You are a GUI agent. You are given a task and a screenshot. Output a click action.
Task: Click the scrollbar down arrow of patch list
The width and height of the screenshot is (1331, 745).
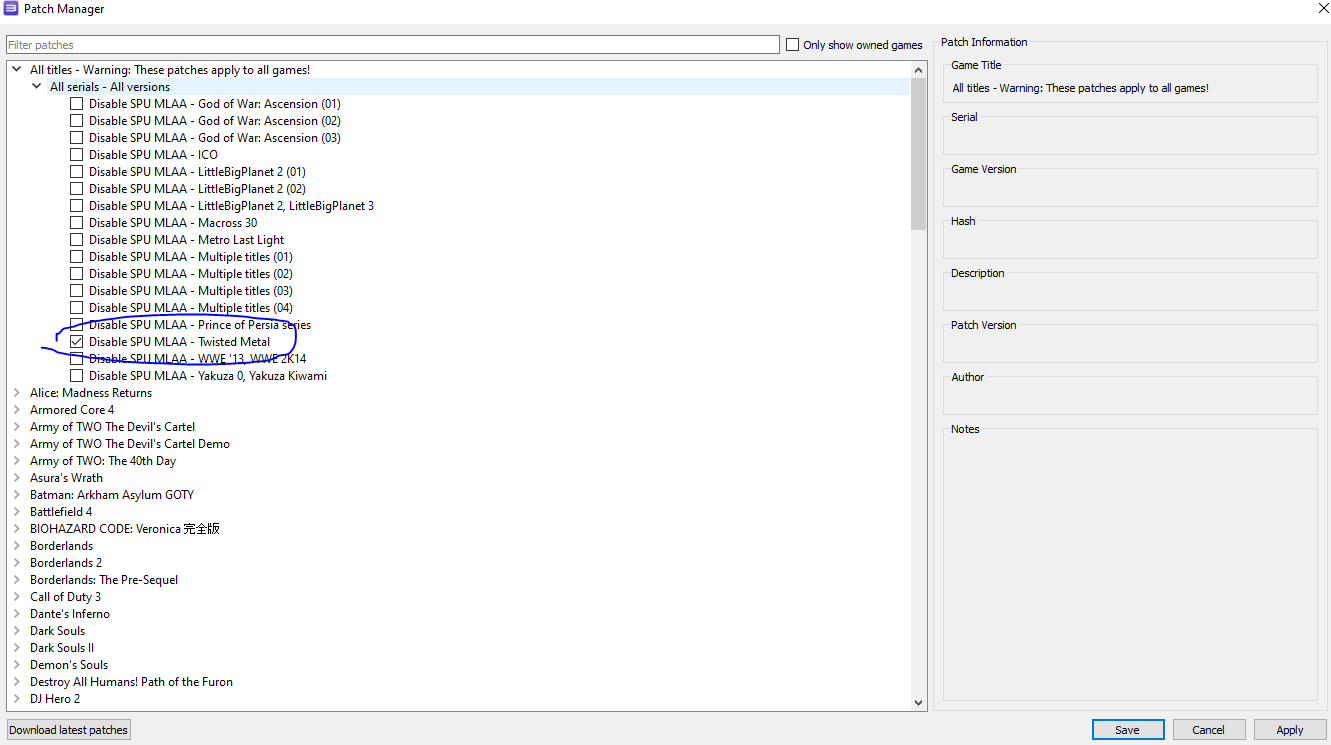pos(919,703)
